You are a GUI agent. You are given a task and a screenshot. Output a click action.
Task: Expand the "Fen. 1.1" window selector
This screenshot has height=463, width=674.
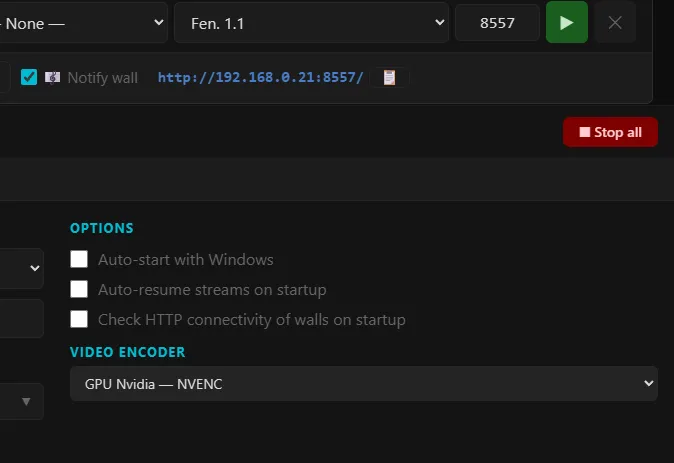click(312, 23)
